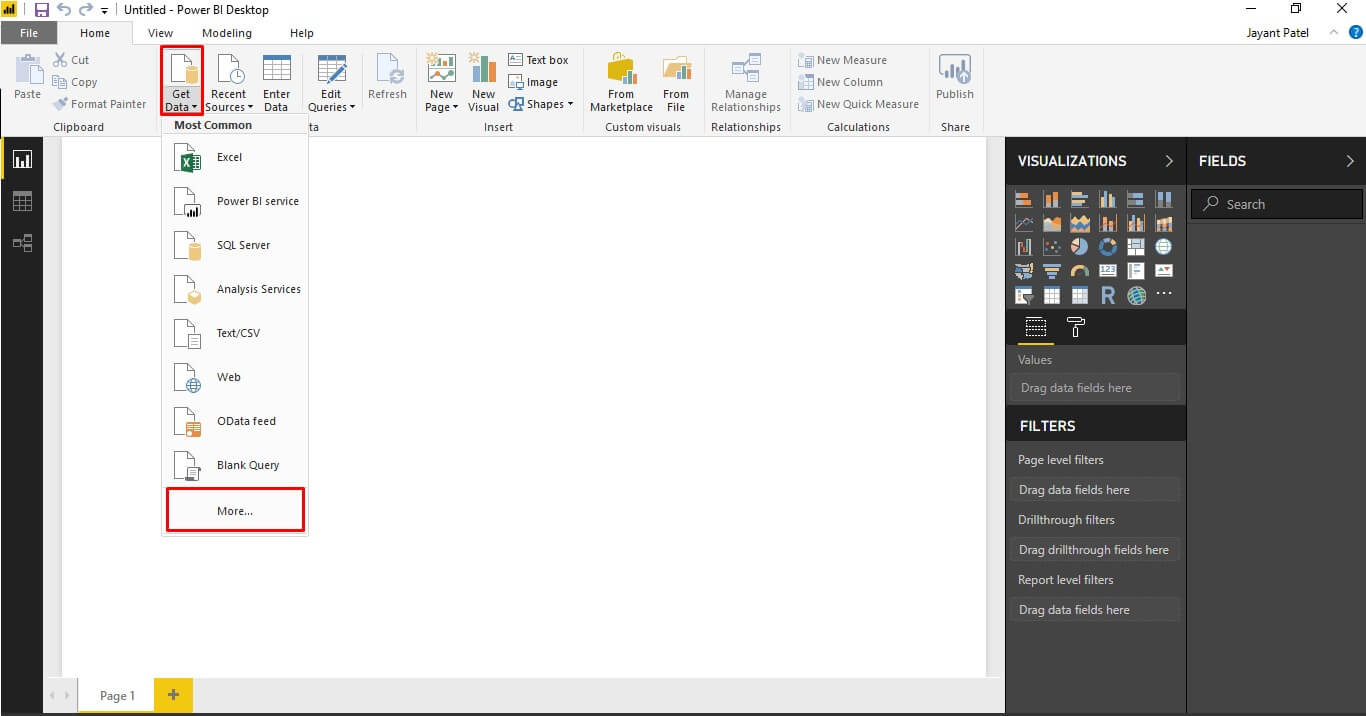This screenshot has height=716, width=1366.
Task: Choose the Funnel visual
Action: (x=1052, y=271)
